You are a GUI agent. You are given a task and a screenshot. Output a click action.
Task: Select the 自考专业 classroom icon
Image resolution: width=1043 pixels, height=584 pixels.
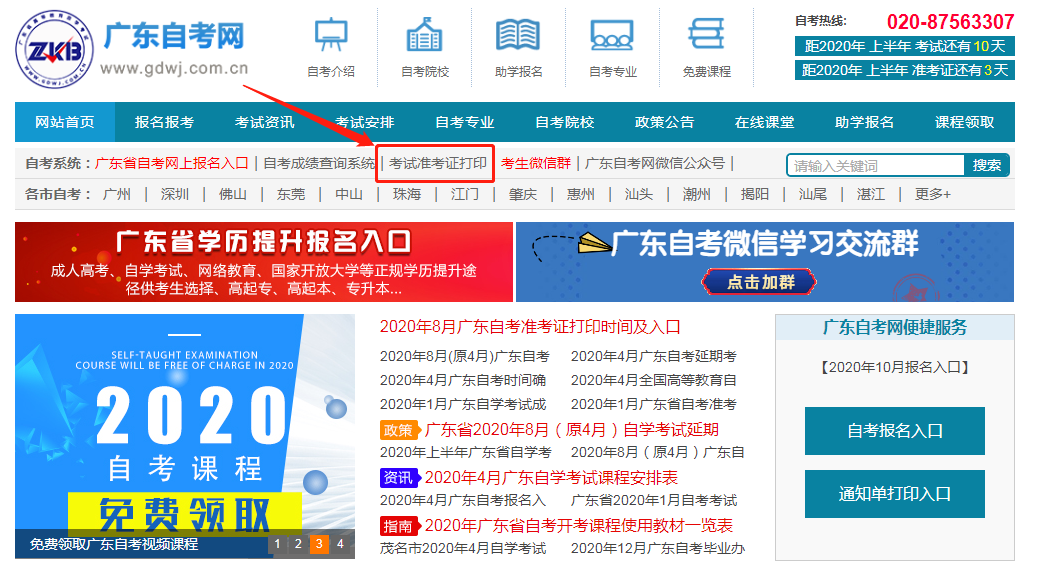click(x=612, y=35)
